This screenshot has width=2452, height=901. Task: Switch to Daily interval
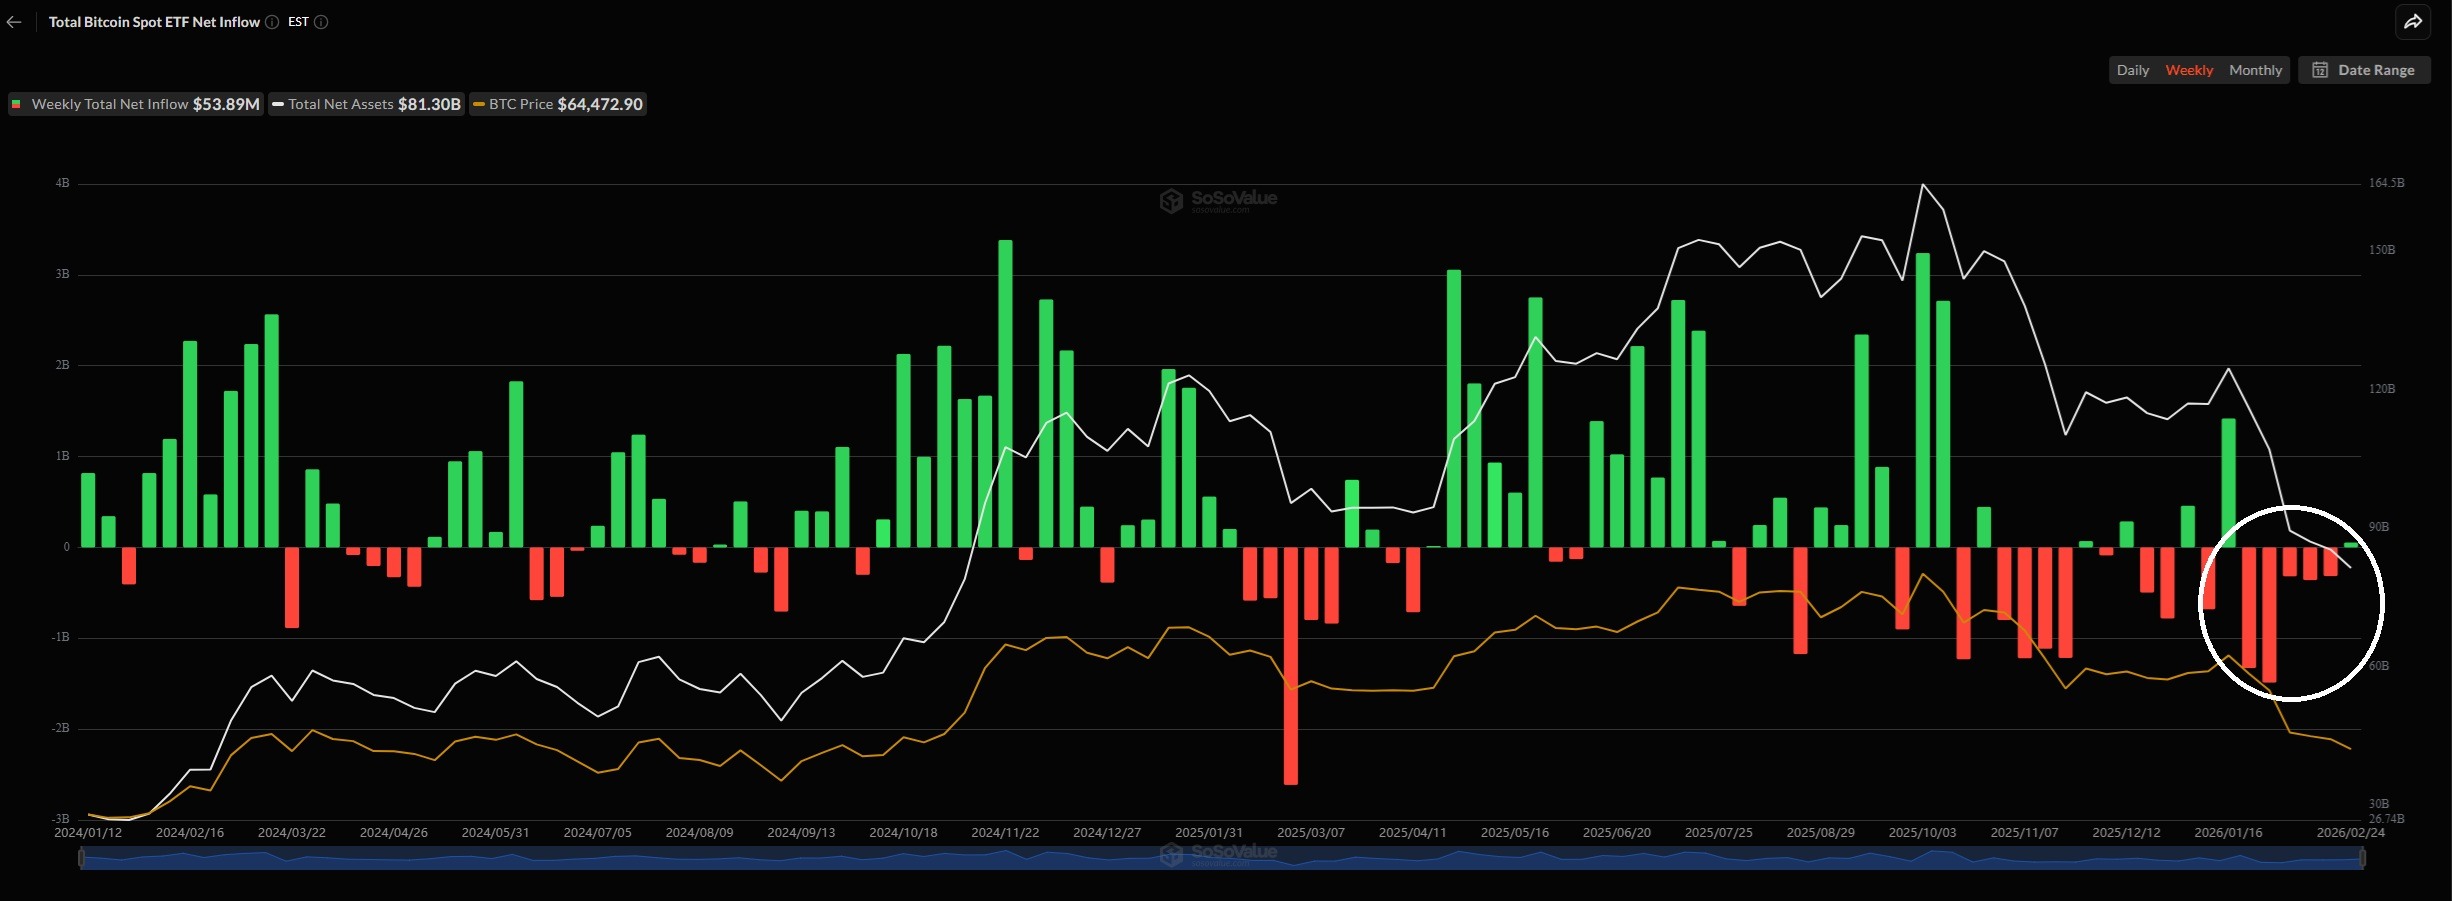click(2132, 70)
